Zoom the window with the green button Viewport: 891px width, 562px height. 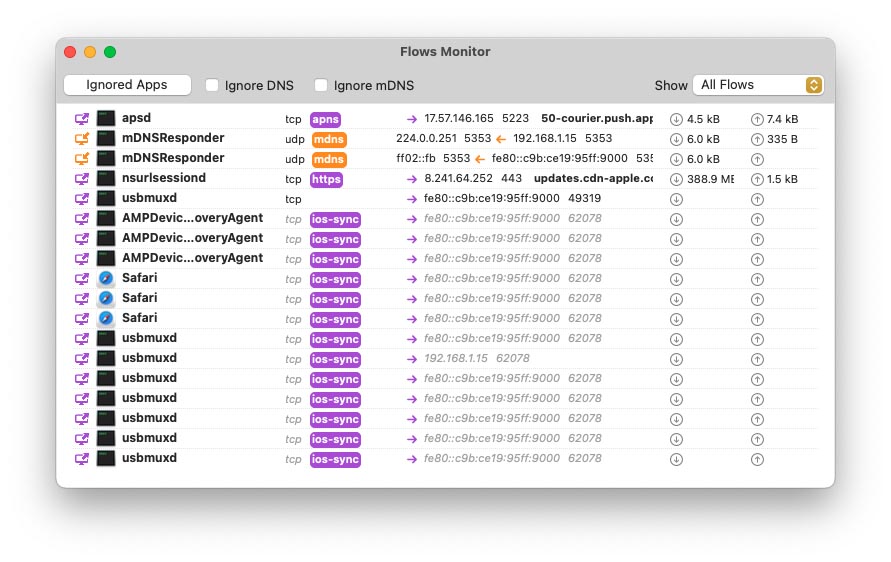pyautogui.click(x=110, y=52)
